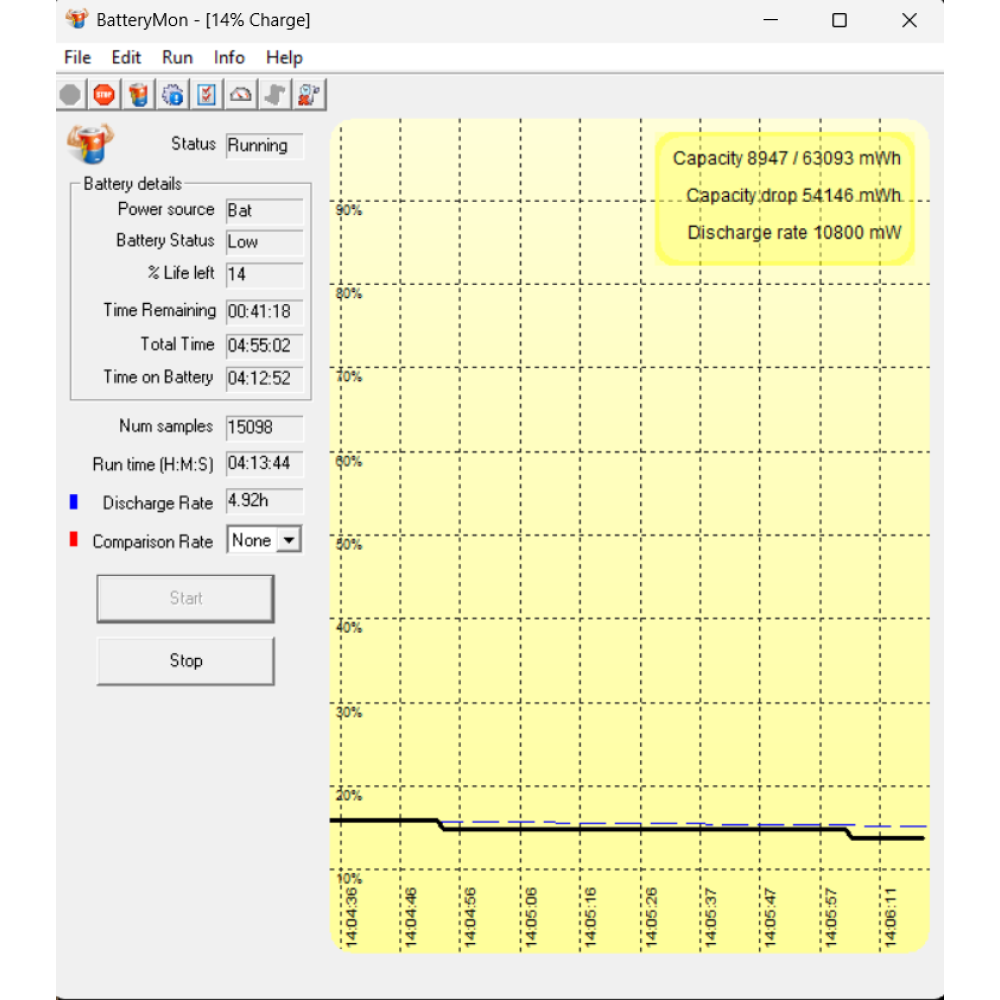This screenshot has width=1000, height=1000.
Task: Expand the Comparison Rate dropdown arrow
Action: point(288,540)
